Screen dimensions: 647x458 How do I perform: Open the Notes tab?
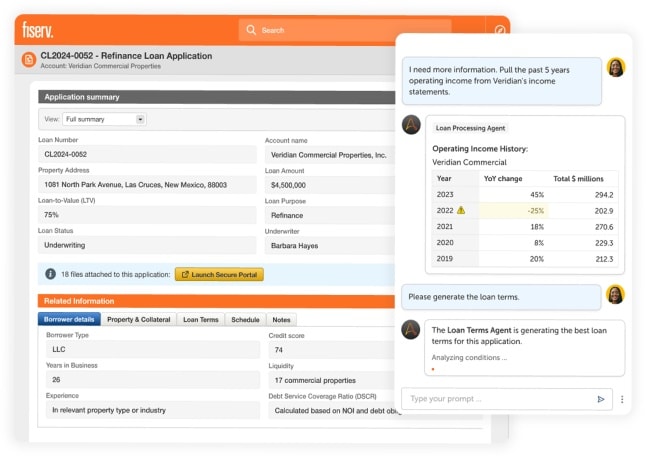coord(282,320)
